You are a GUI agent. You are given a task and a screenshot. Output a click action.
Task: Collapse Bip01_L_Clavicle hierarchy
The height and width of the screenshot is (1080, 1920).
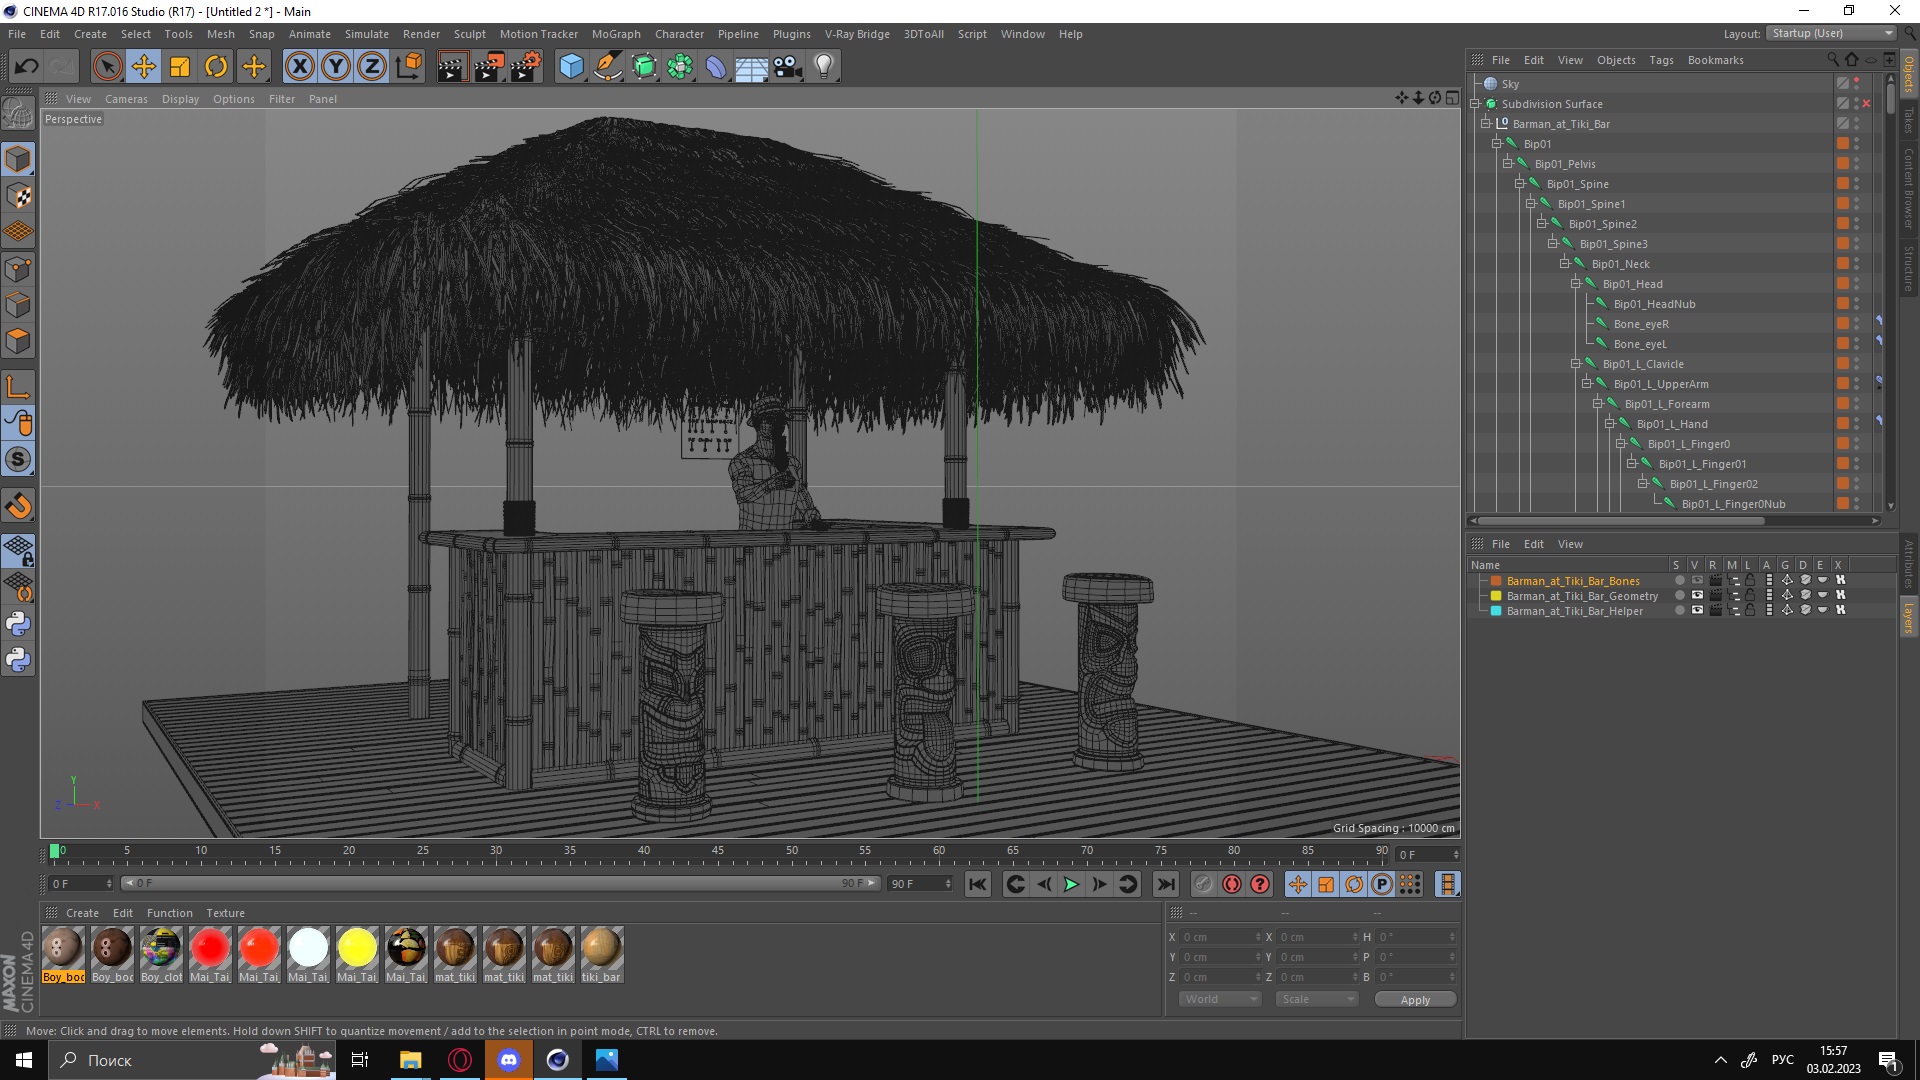(x=1576, y=364)
